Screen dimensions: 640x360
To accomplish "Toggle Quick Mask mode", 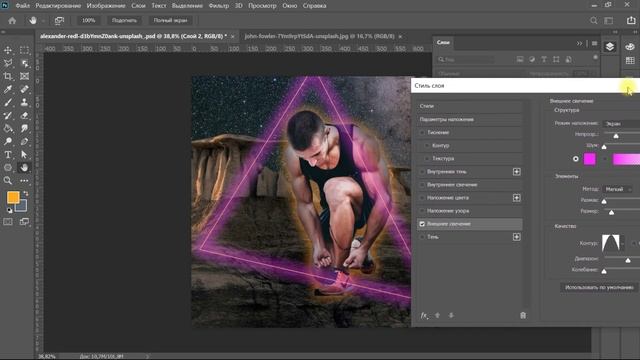I will coord(8,222).
